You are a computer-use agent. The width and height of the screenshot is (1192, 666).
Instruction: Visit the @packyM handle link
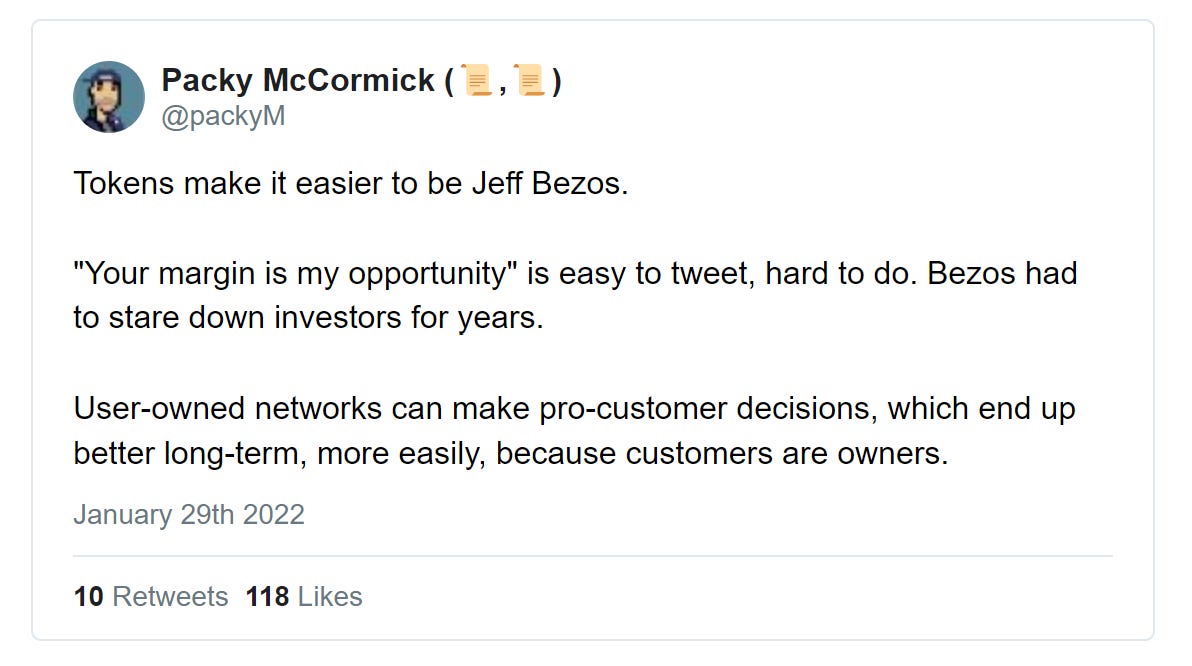(x=224, y=116)
